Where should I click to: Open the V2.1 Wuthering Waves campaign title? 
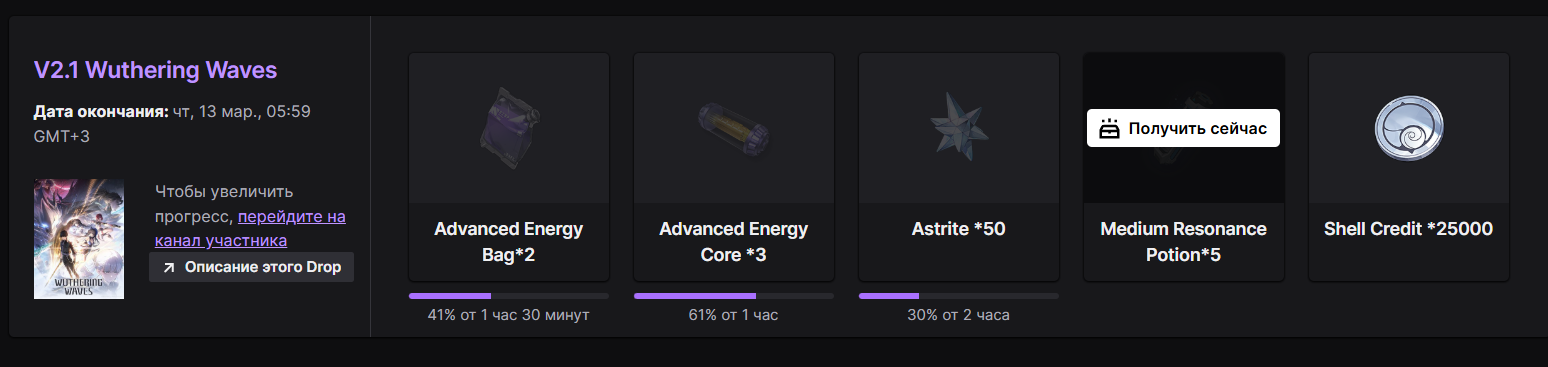(155, 70)
